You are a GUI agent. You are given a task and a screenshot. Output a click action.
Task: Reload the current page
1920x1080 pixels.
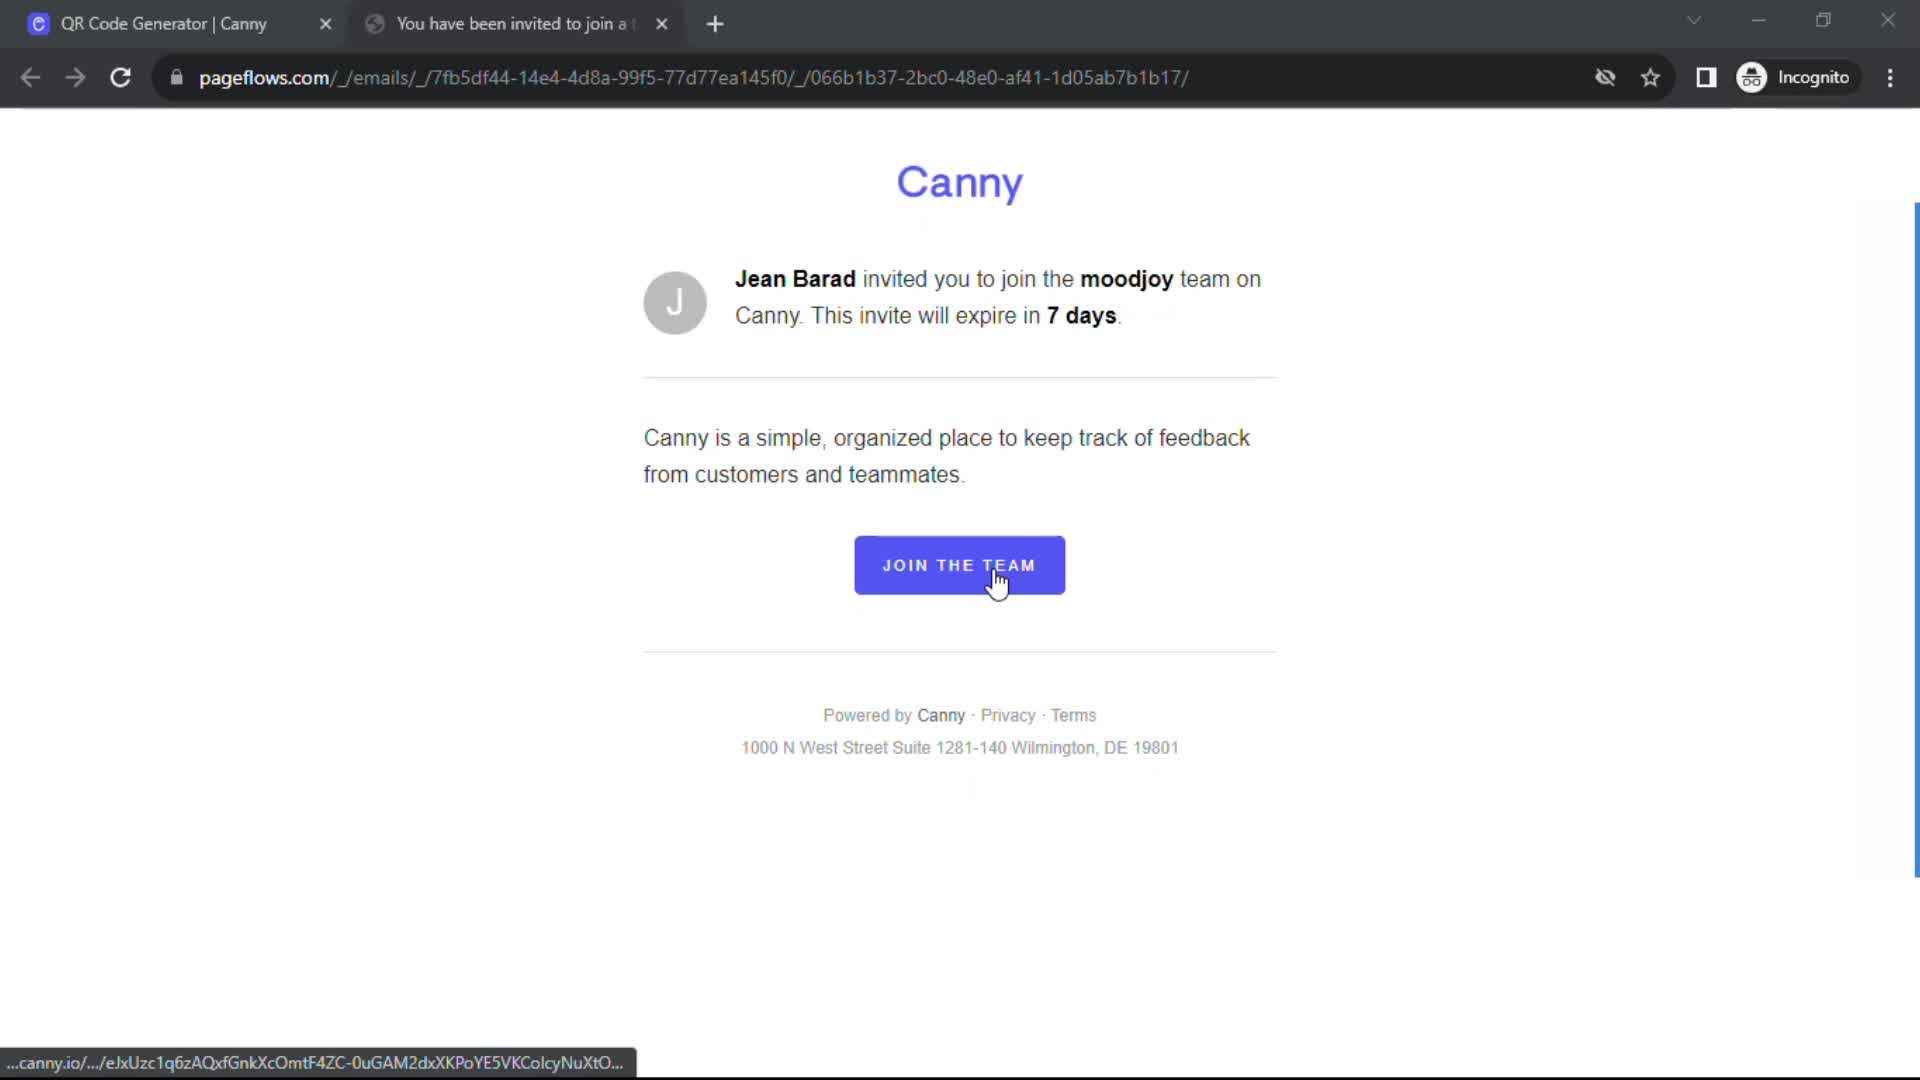tap(120, 77)
